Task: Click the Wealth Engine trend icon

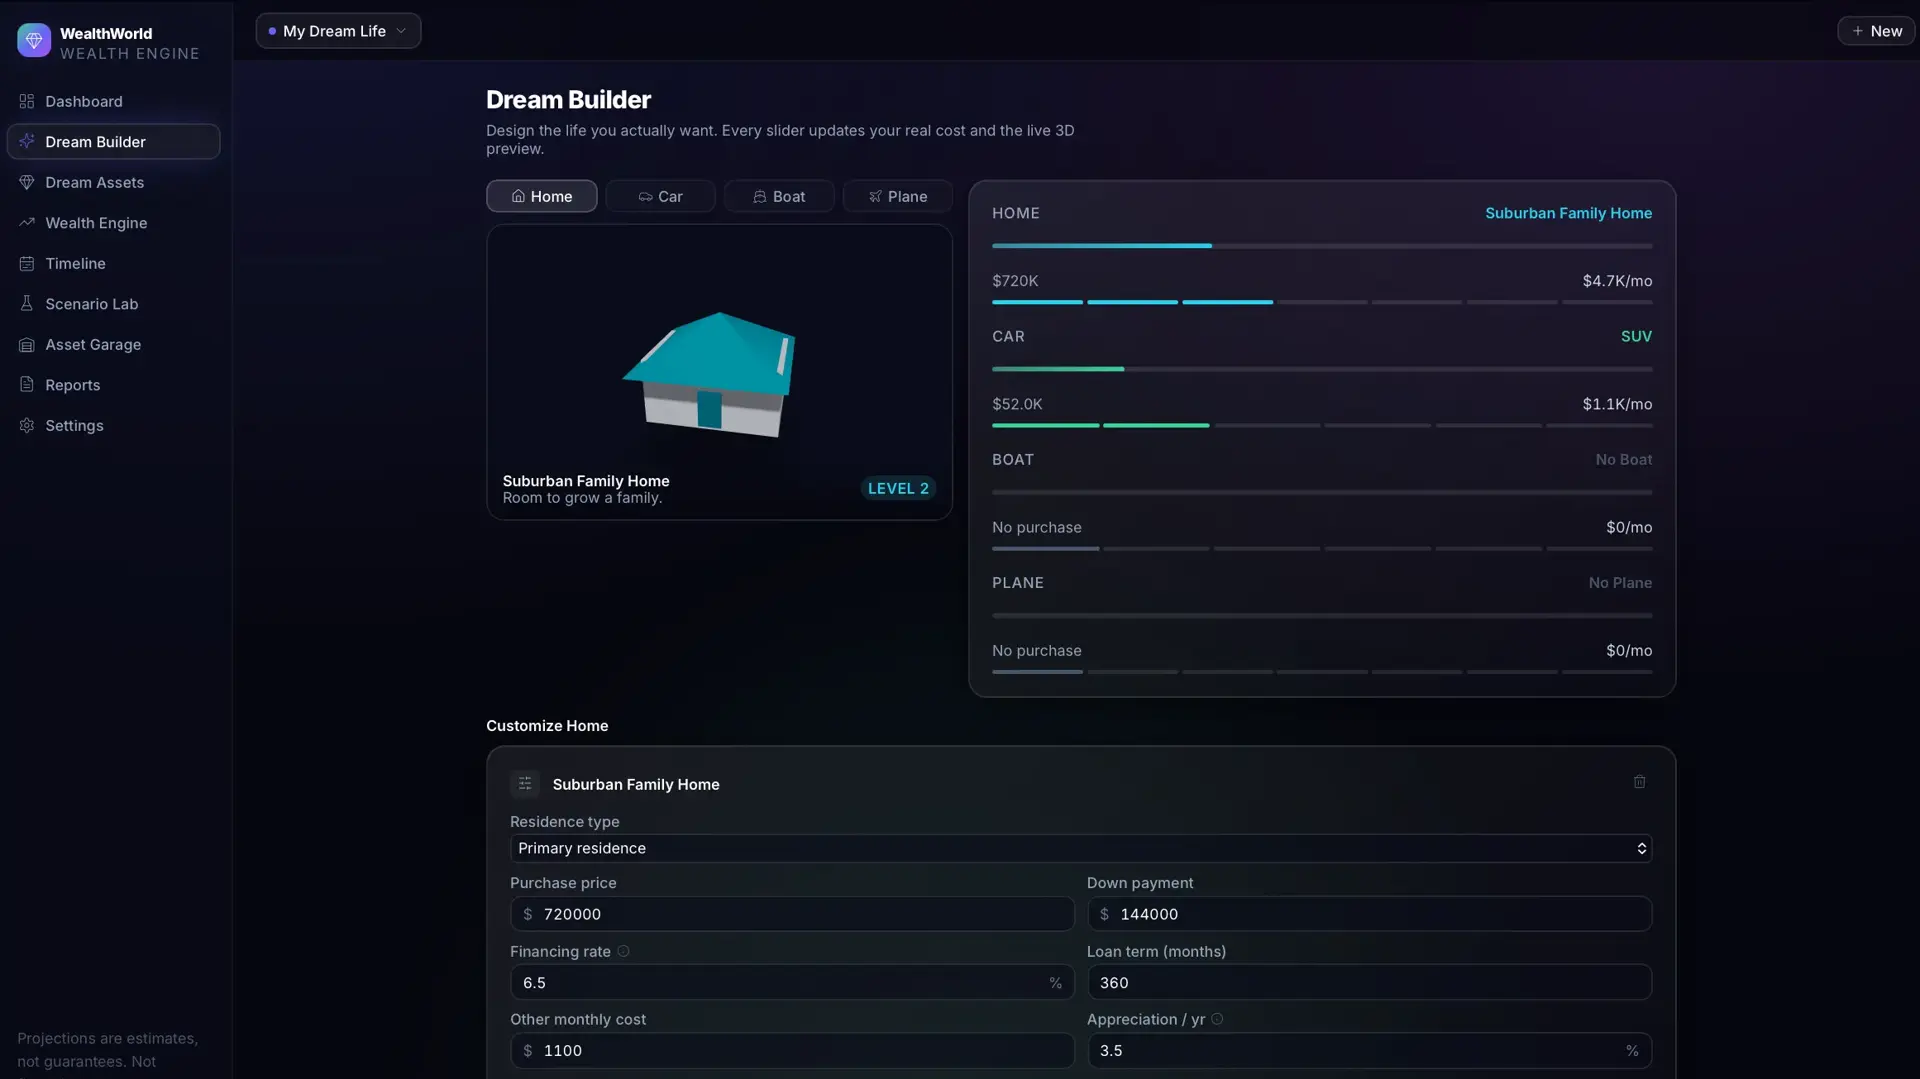Action: (27, 222)
